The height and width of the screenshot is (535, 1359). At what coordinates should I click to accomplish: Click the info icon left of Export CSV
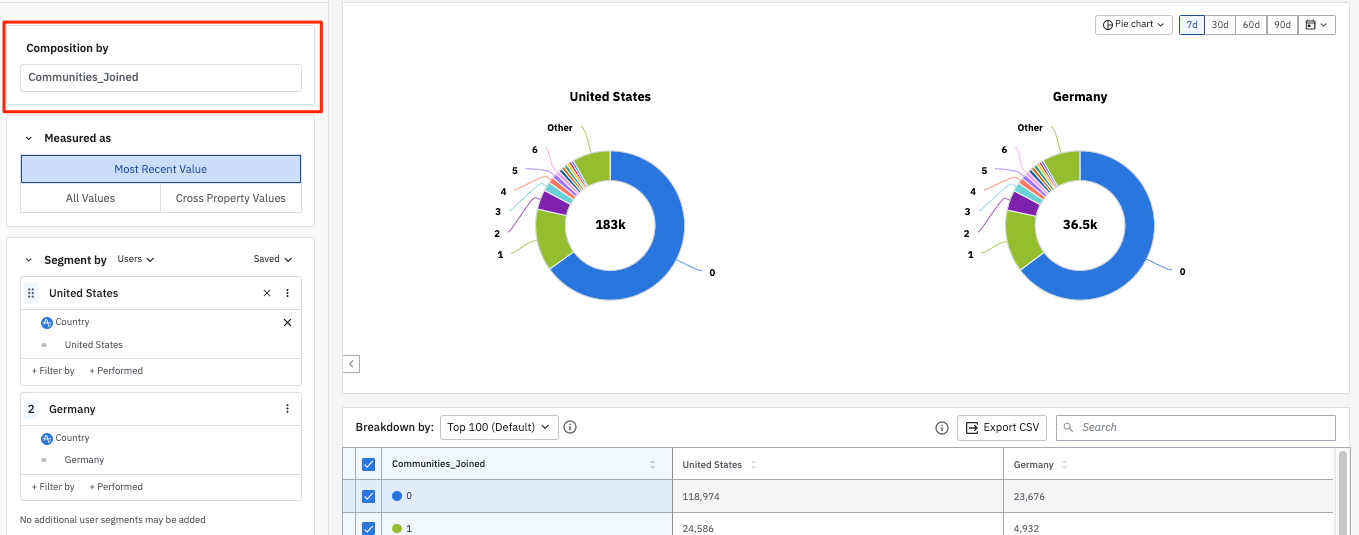tap(941, 428)
